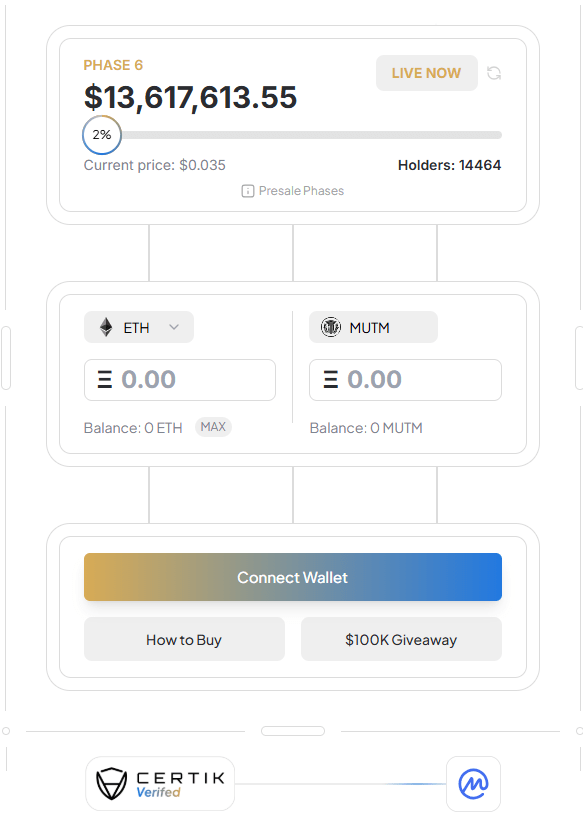Viewport: 583px width, 830px height.
Task: Toggle the MAX balance option for ETH
Action: click(x=213, y=427)
